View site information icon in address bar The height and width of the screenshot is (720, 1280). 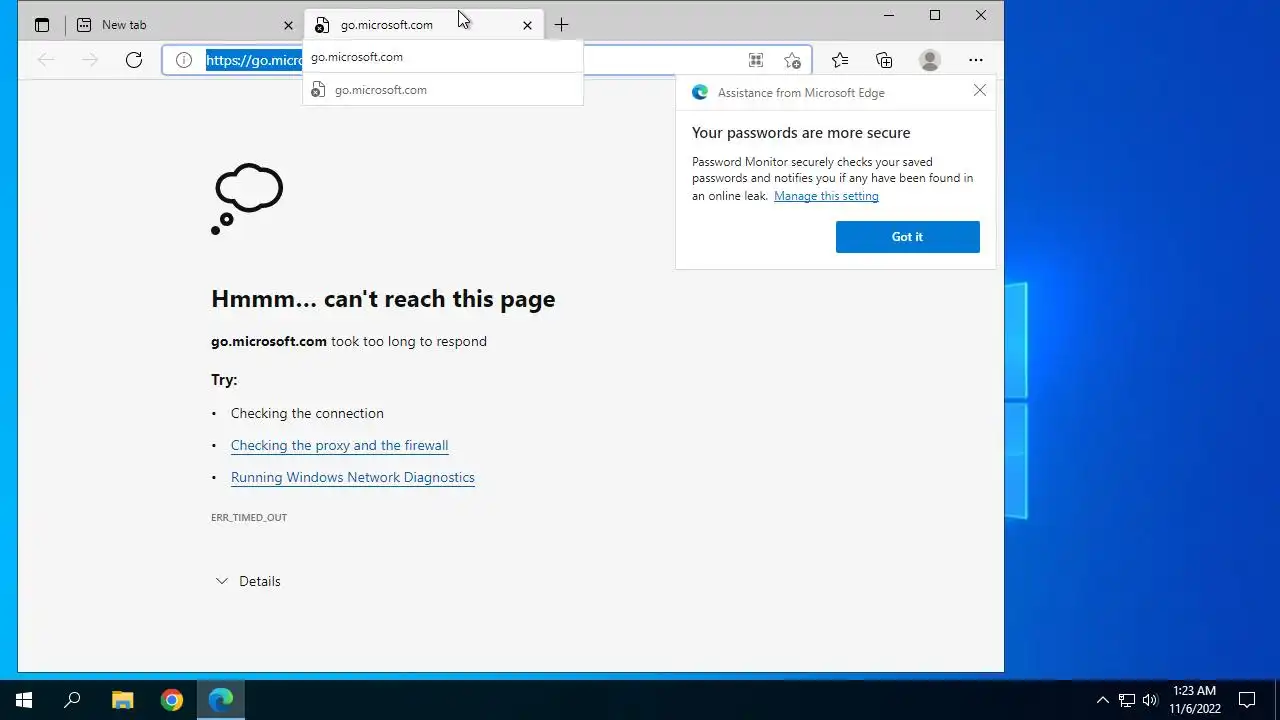(x=184, y=60)
